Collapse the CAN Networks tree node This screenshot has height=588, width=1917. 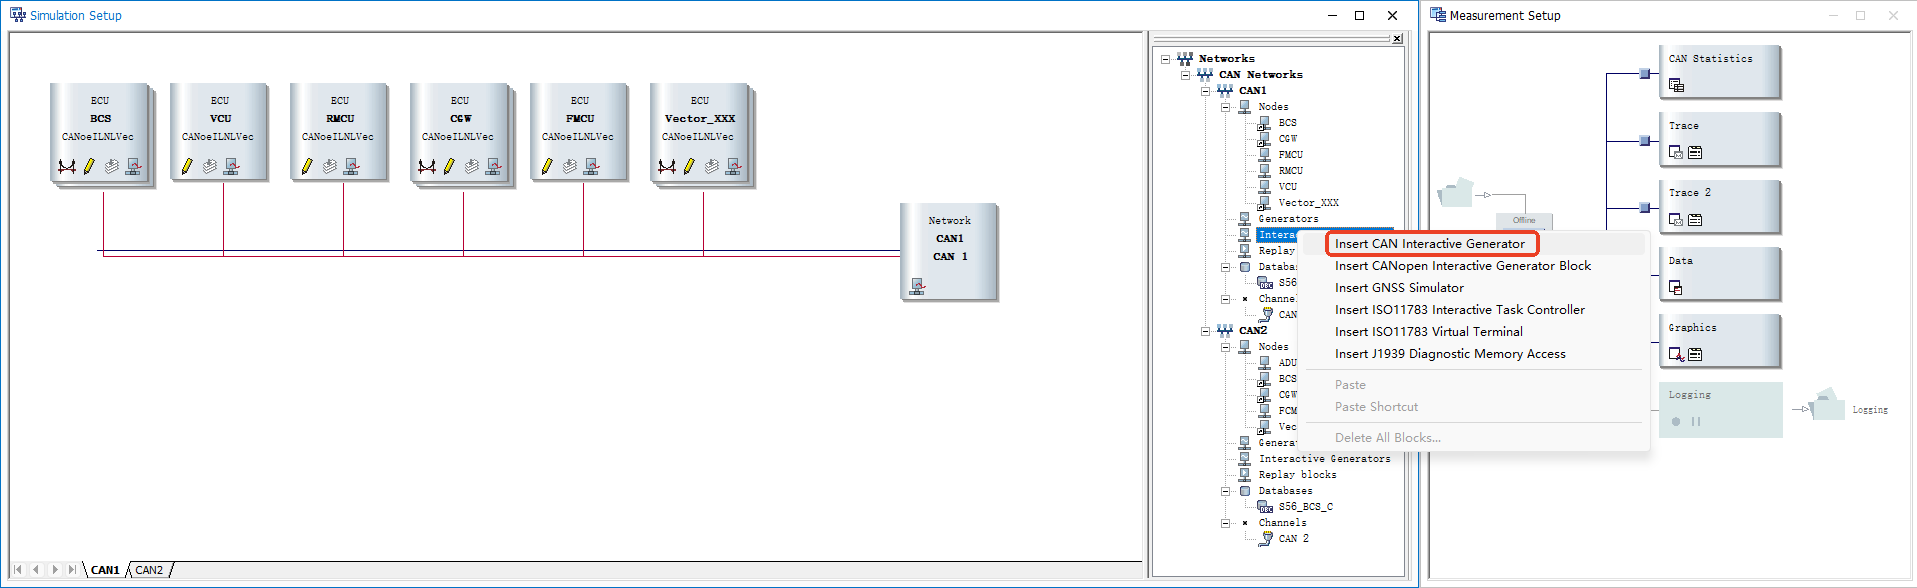(x=1185, y=75)
